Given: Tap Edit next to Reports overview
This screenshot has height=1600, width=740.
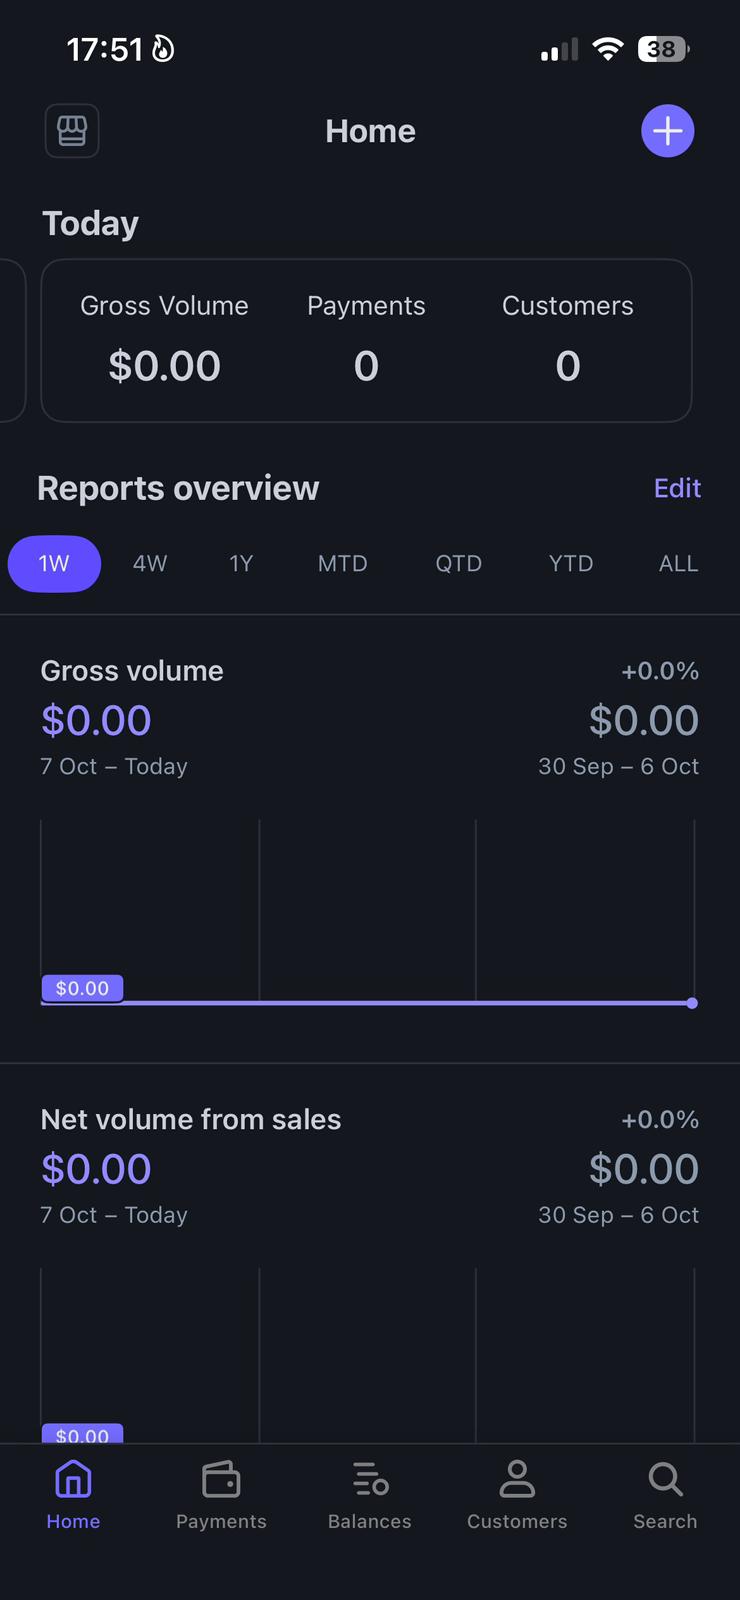Looking at the screenshot, I should (677, 488).
